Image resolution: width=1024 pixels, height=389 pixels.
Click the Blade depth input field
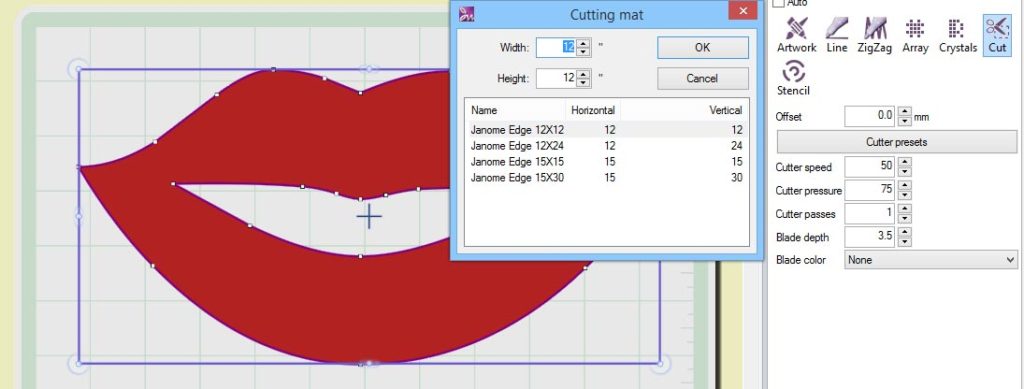point(870,236)
